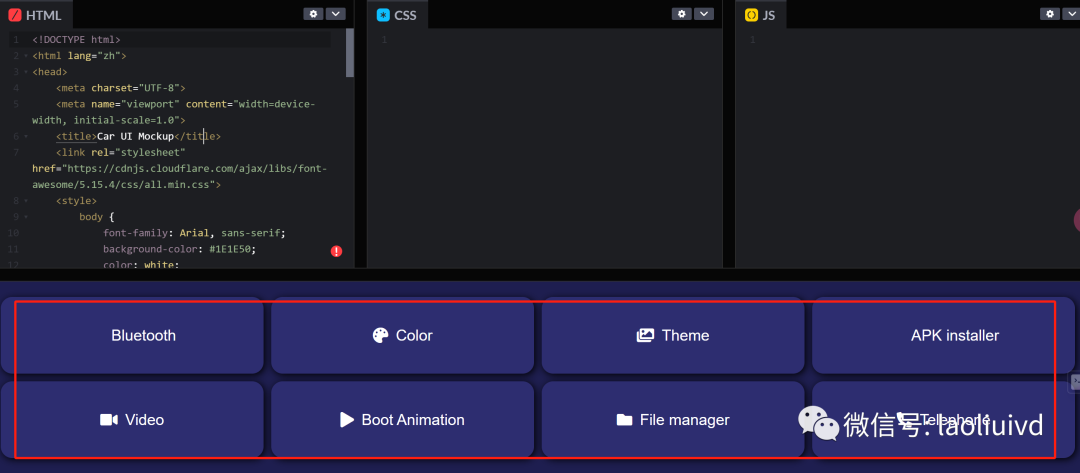Open HTML editor settings gear
Viewport: 1080px width, 473px height.
313,14
